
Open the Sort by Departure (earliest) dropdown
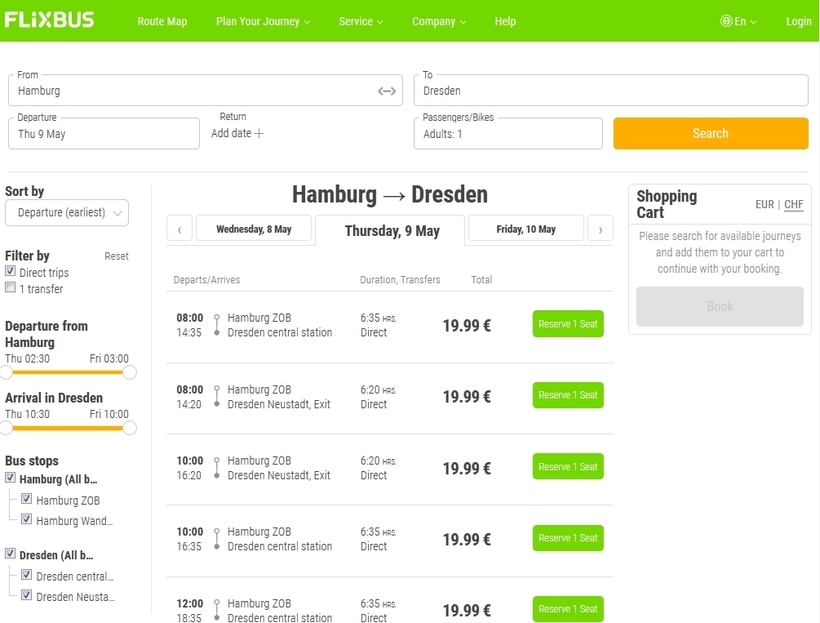(67, 213)
